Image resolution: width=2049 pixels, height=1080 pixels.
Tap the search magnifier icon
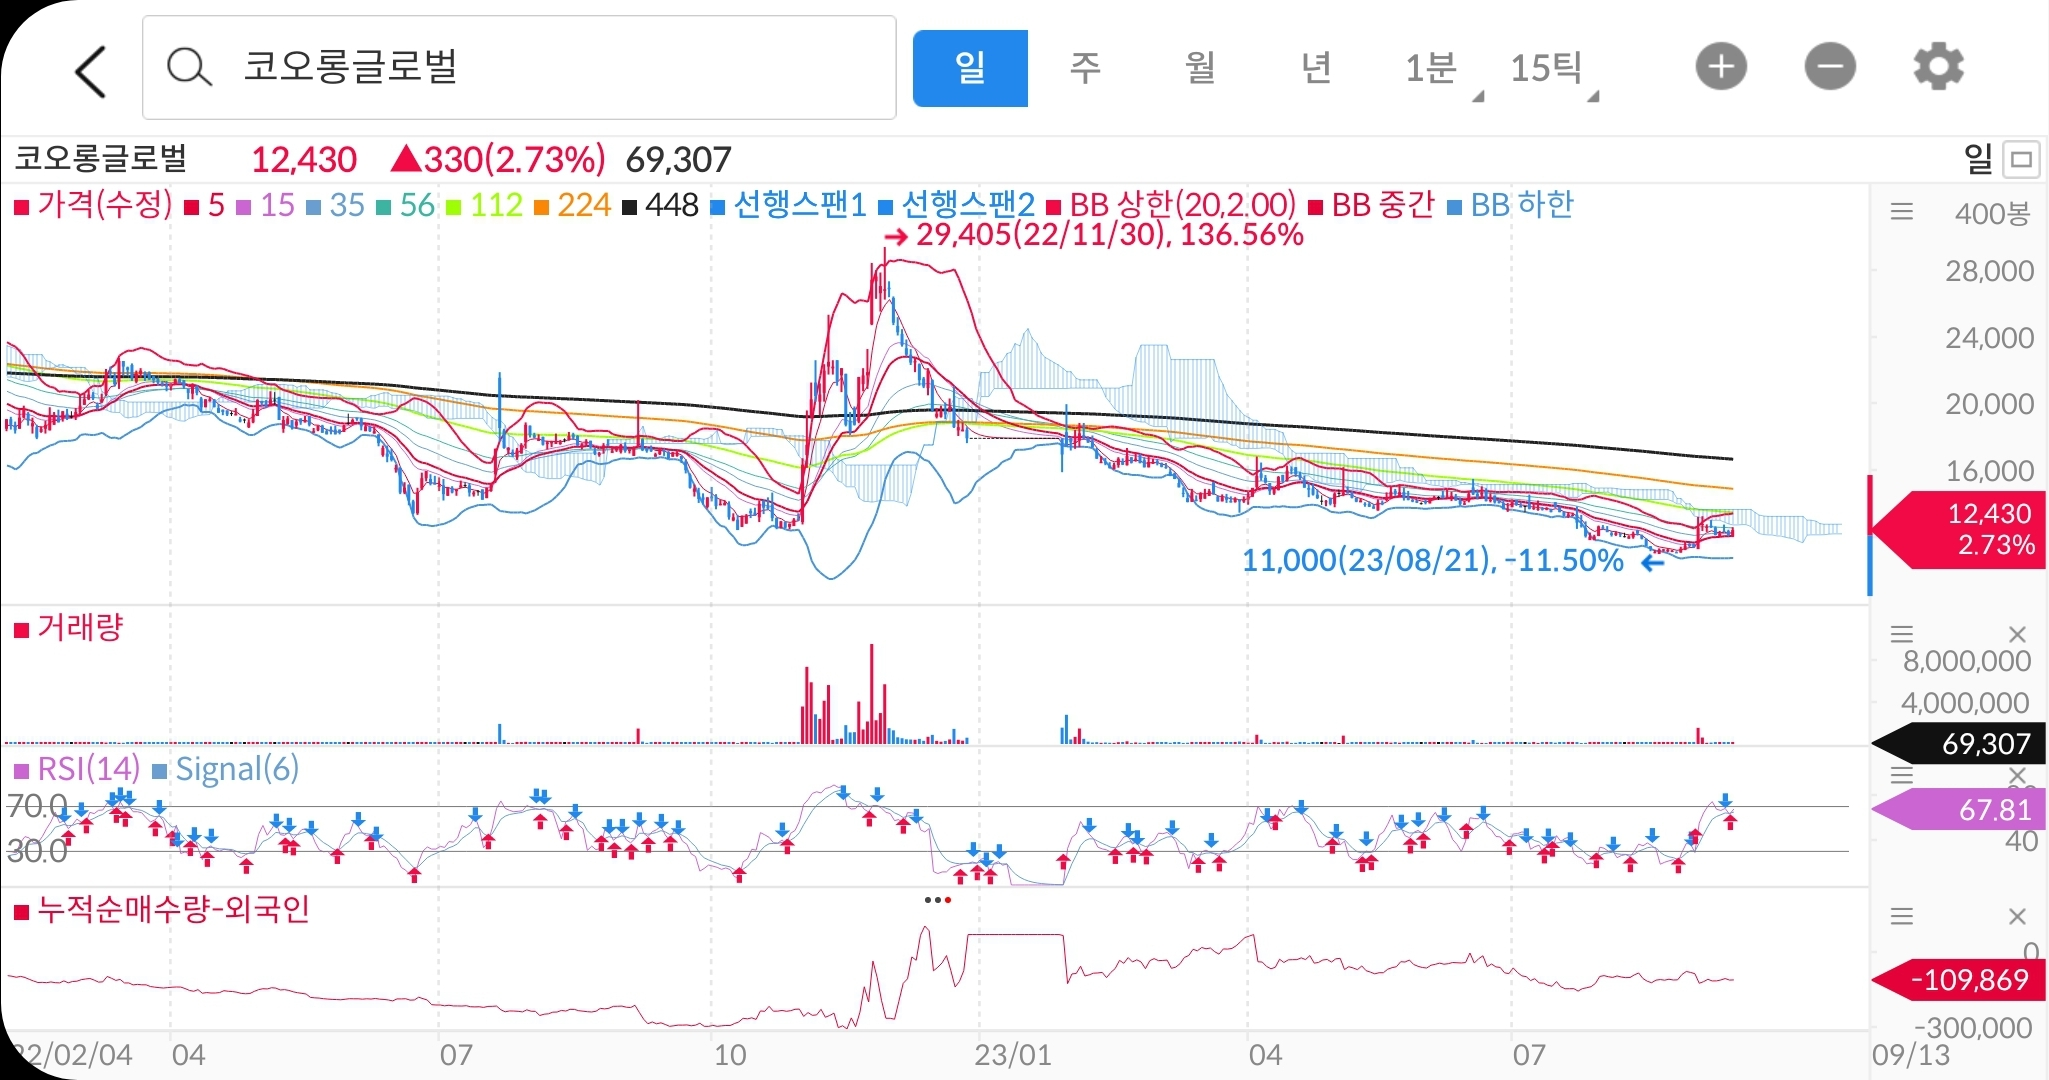tap(188, 68)
